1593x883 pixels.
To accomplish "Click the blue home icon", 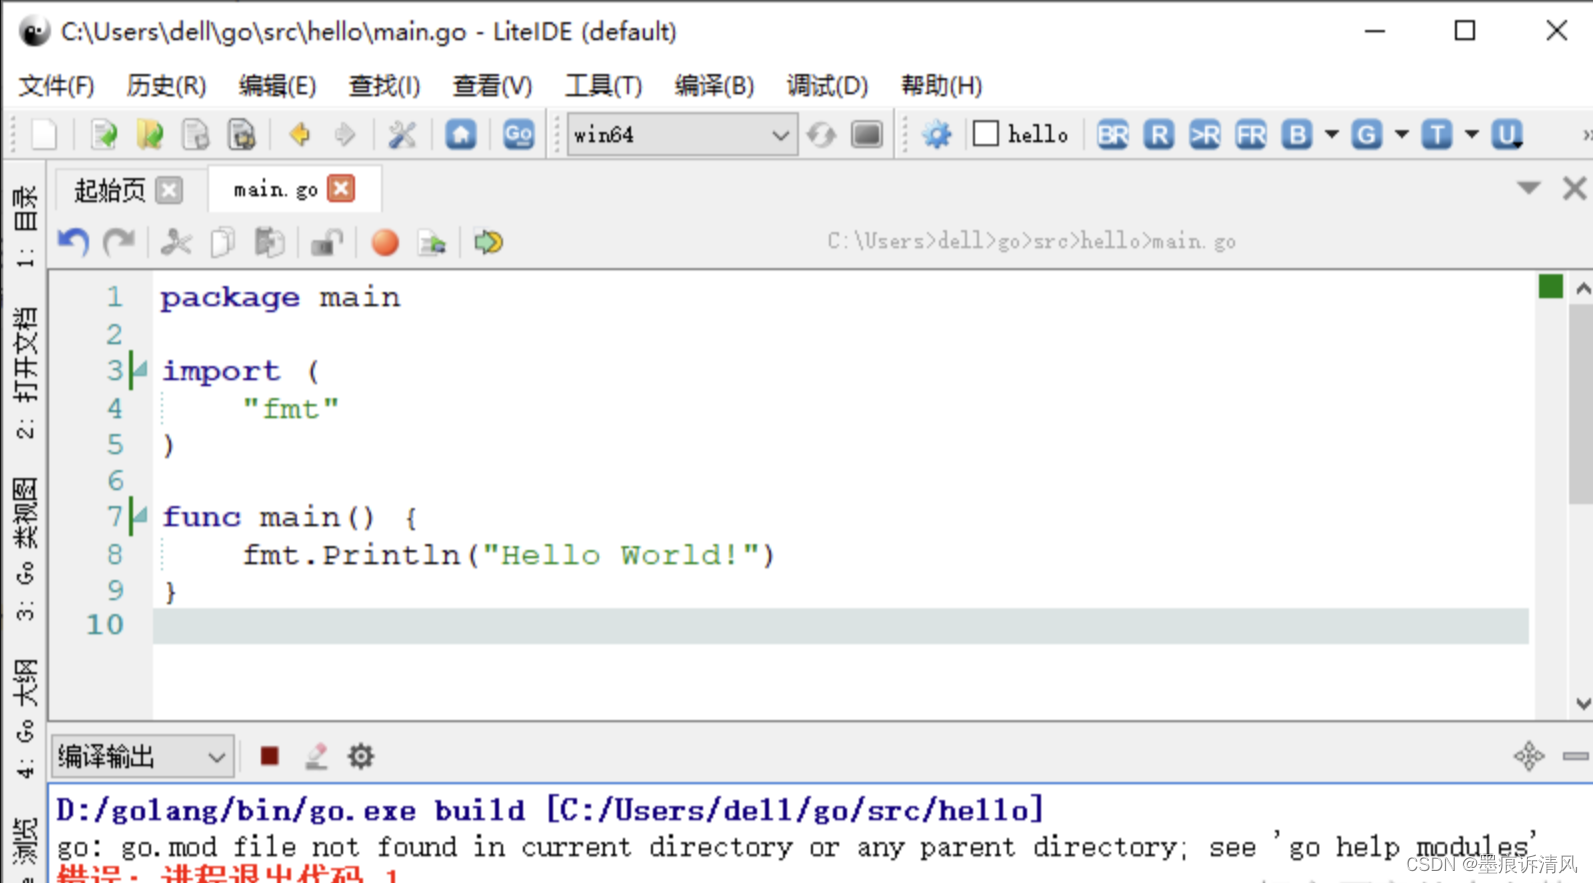I will click(461, 134).
